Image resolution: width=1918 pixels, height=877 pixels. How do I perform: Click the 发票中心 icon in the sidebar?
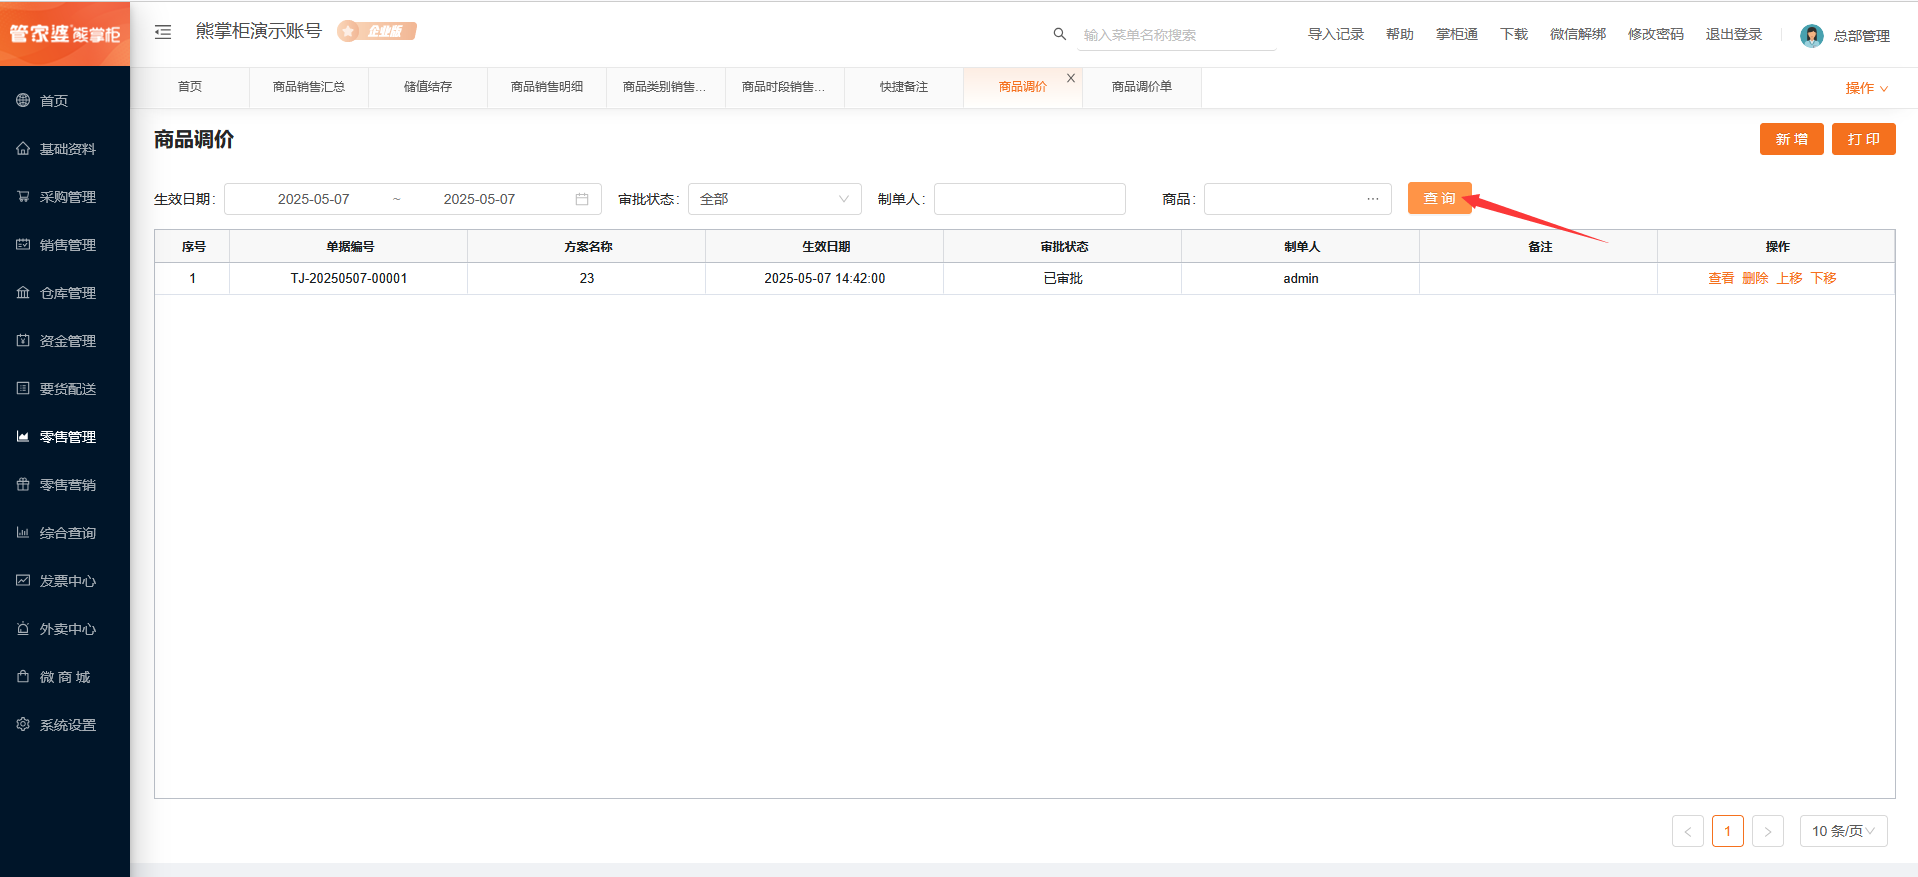23,580
